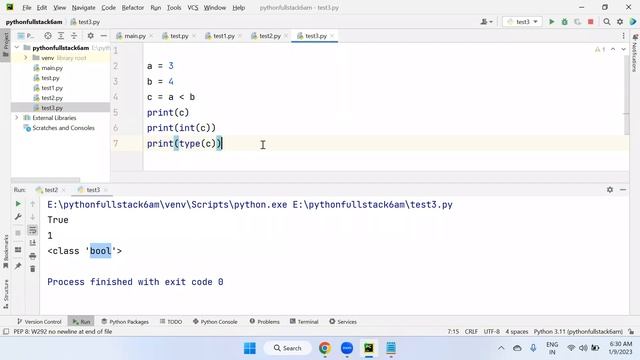Screen dimensions: 640x360
Task: Click Project panel horizontal scrollbar
Action: [x=45, y=180]
